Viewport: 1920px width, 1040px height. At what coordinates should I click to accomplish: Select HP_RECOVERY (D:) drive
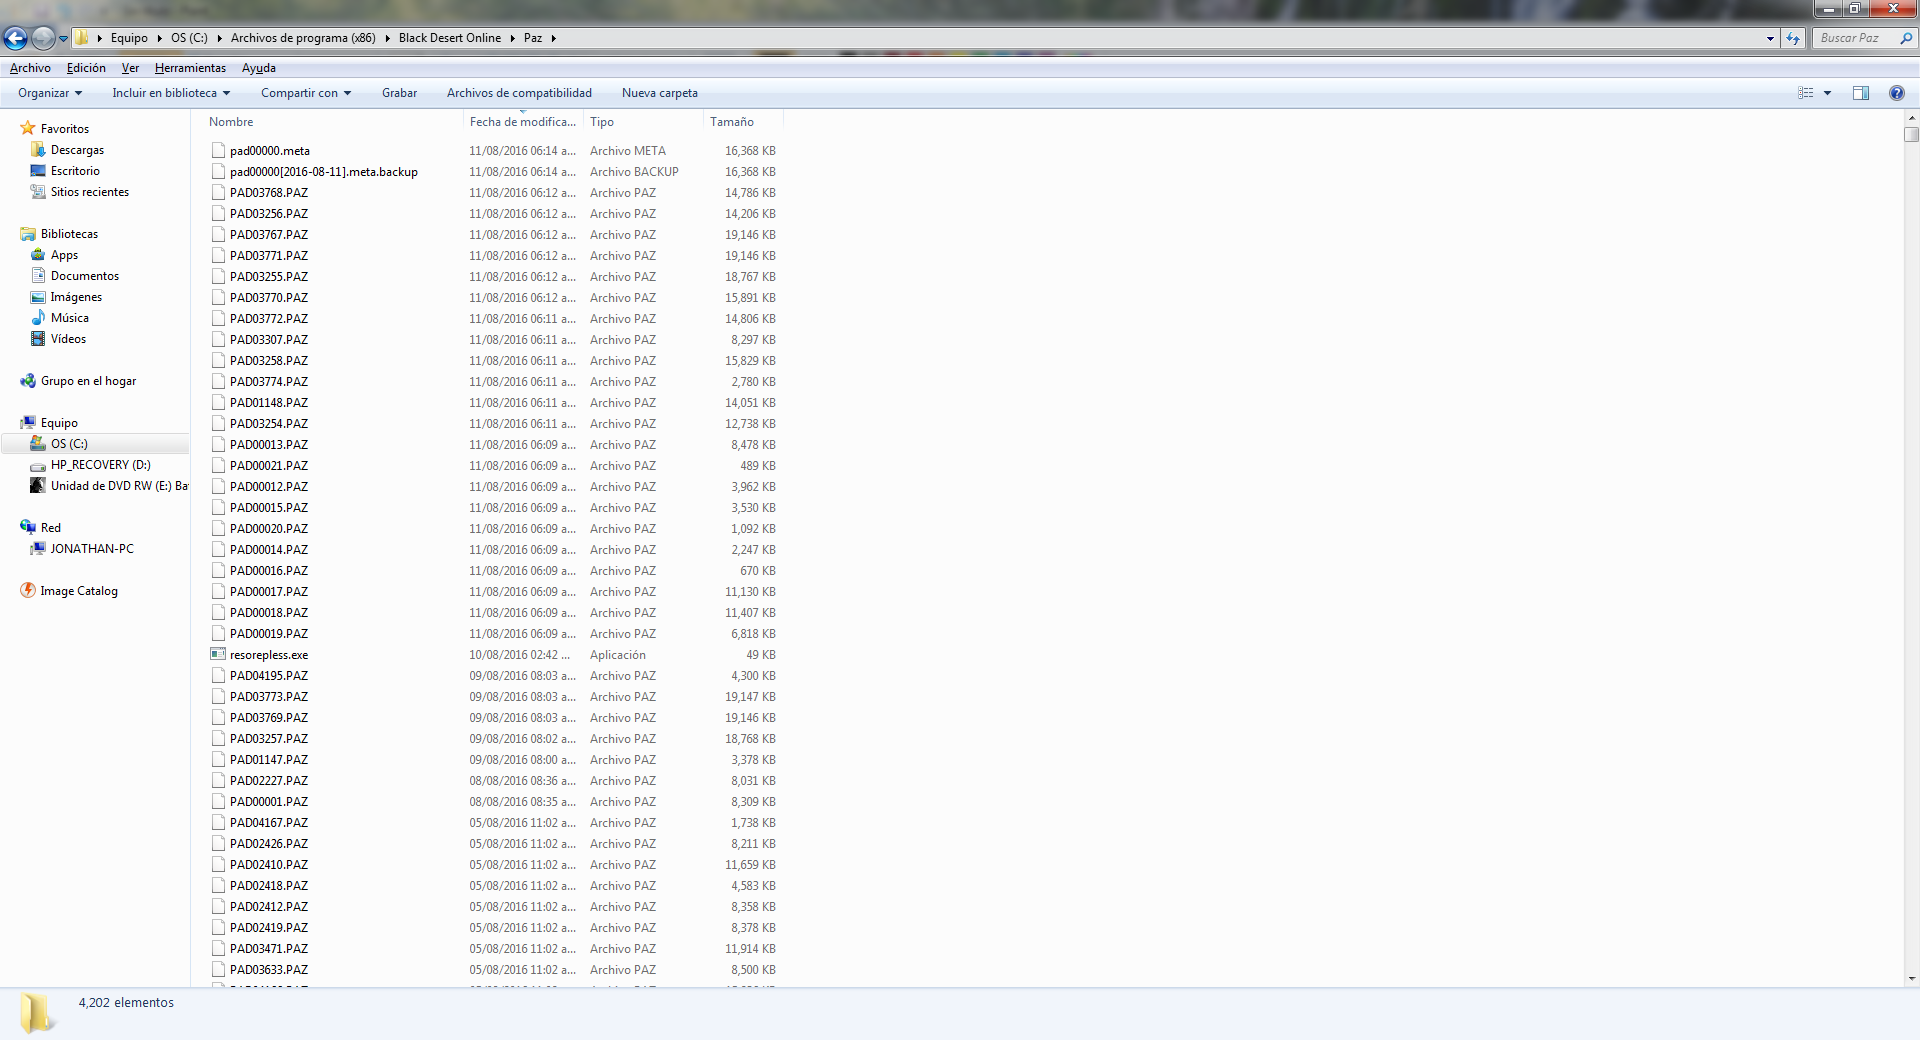(100, 465)
